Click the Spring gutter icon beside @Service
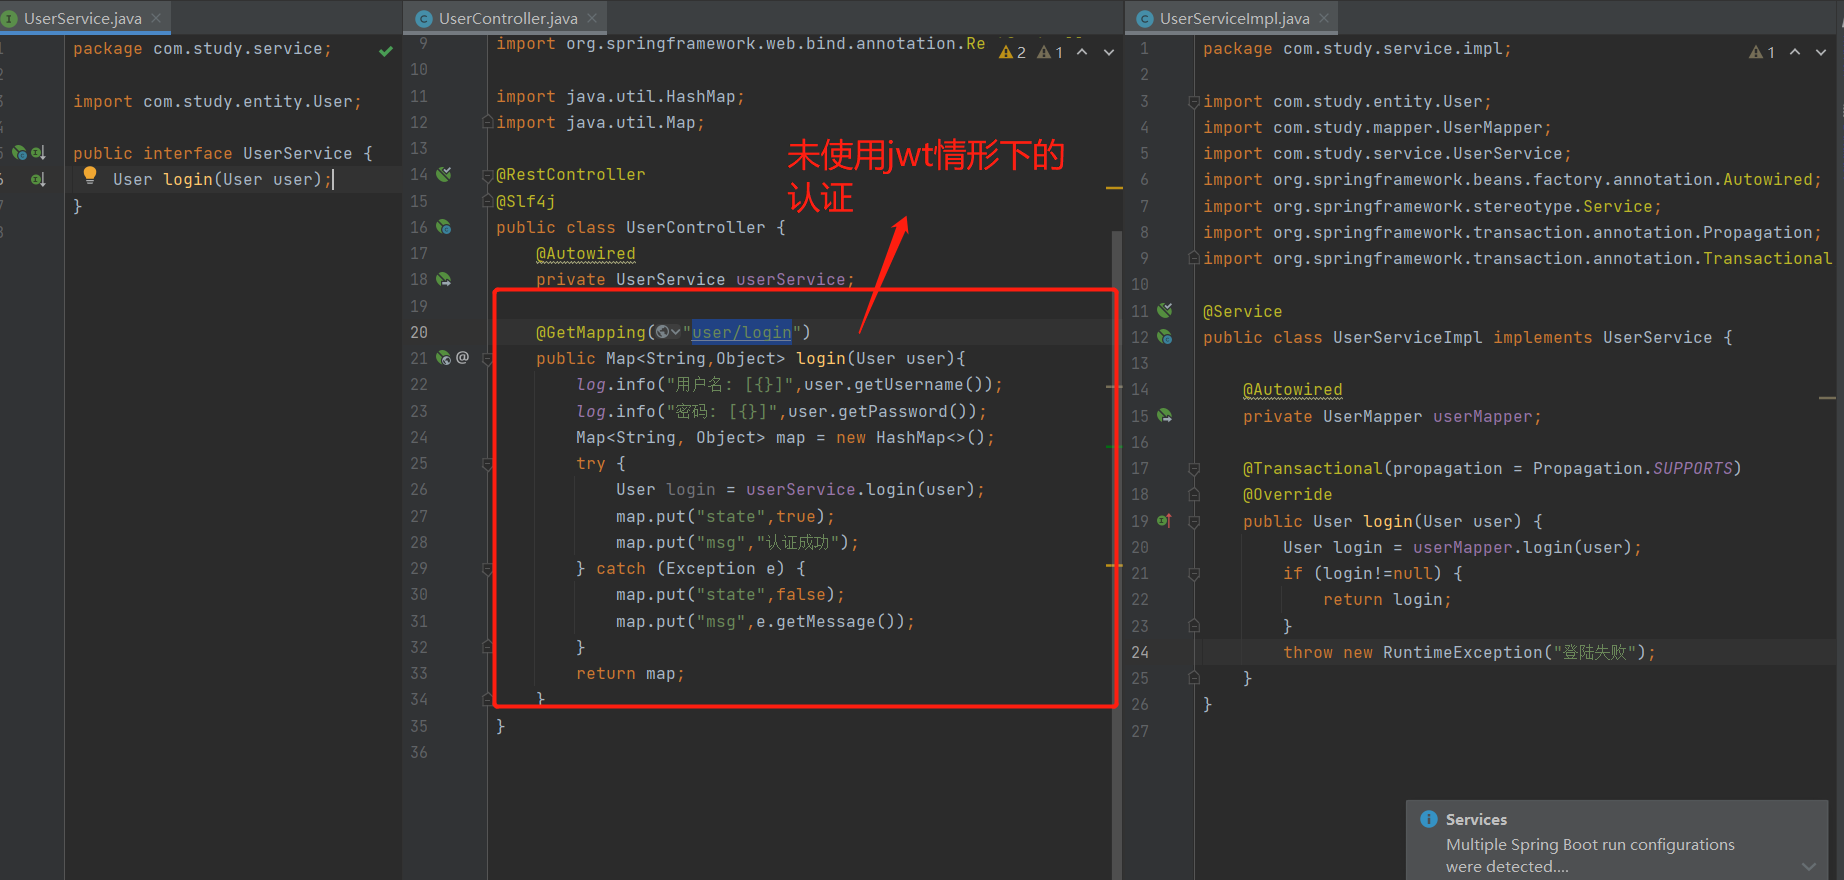The width and height of the screenshot is (1844, 880). (x=1165, y=310)
